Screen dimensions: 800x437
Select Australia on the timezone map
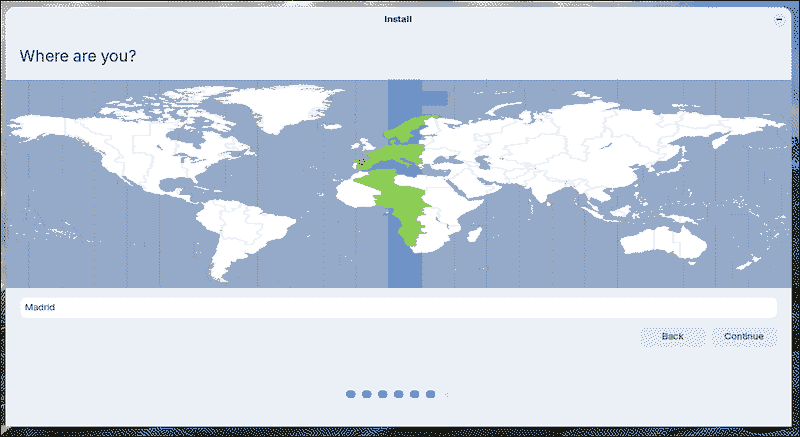click(x=664, y=242)
